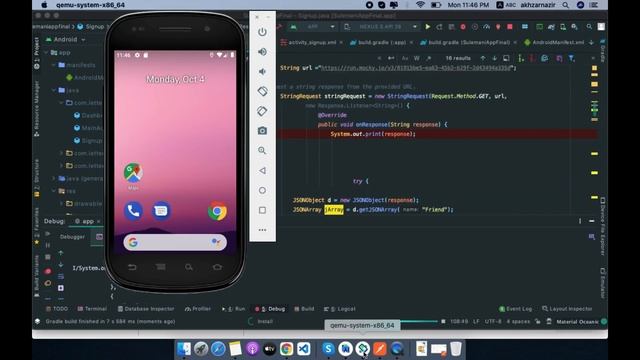Open the mocky.io URL link in code

pyautogui.click(x=416, y=68)
